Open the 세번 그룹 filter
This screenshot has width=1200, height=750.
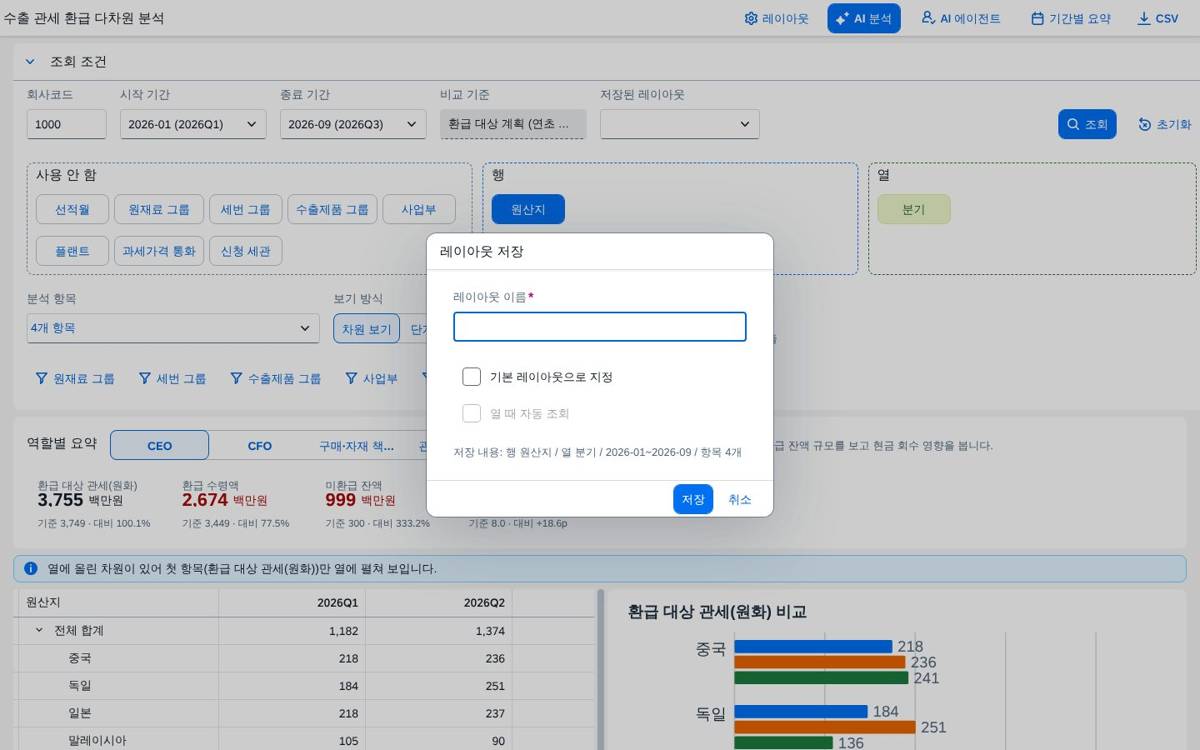pos(173,378)
